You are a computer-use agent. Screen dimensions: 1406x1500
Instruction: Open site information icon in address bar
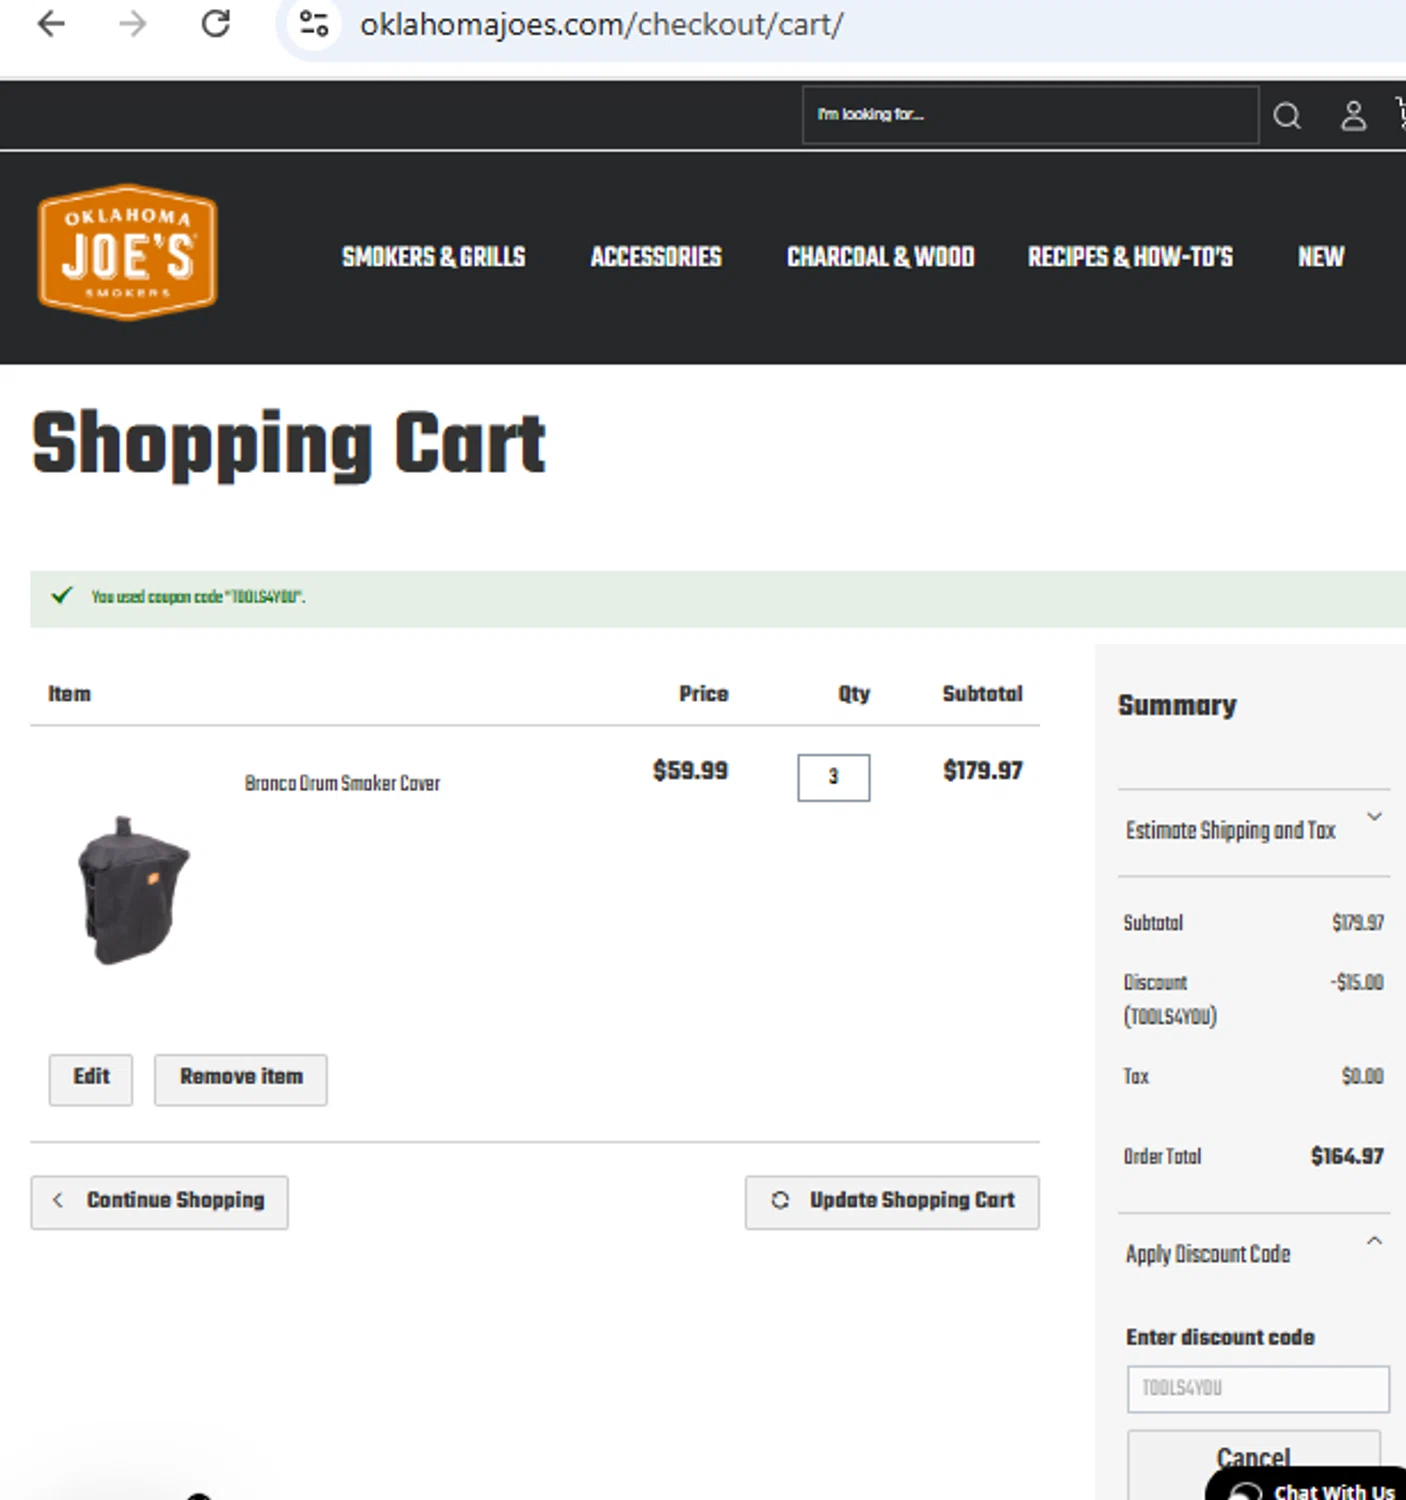click(314, 24)
